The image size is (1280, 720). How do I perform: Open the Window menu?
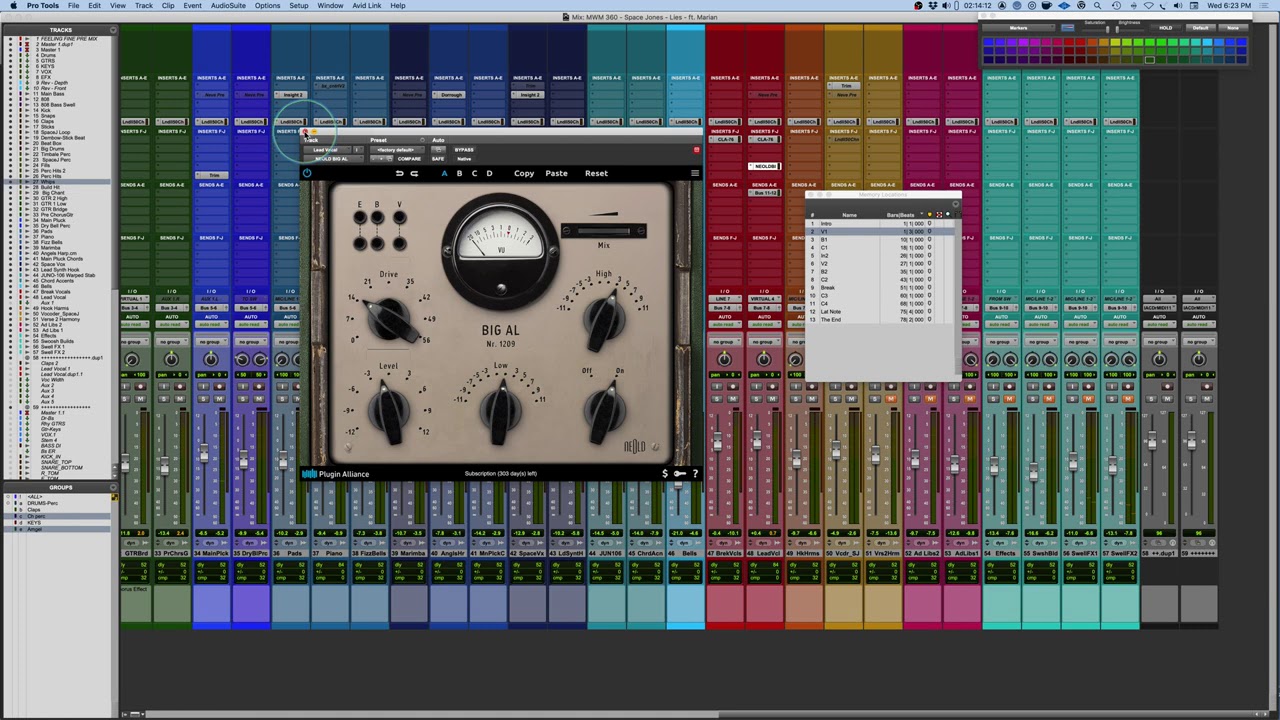(330, 6)
